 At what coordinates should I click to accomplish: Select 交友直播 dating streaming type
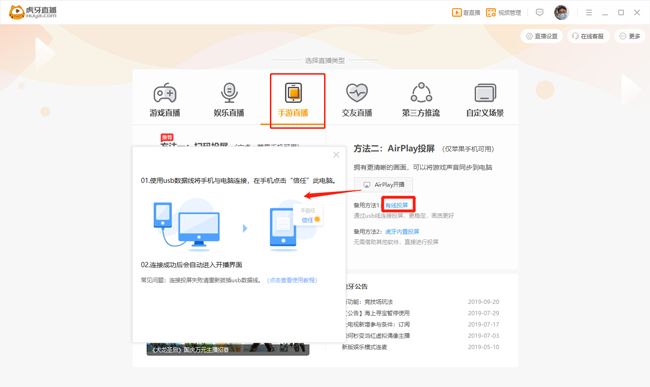(x=357, y=100)
